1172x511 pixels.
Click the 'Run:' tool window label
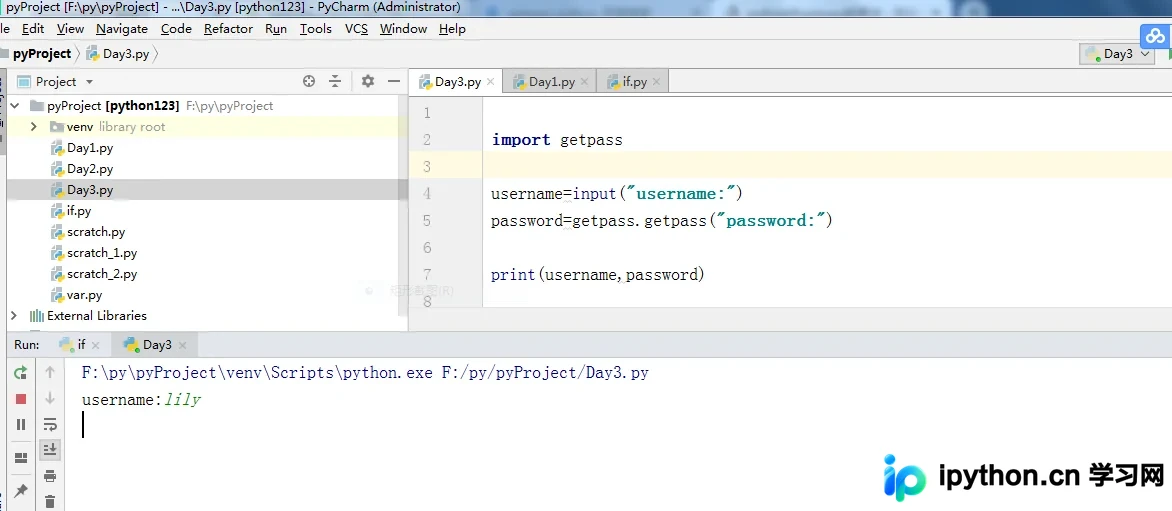coord(26,344)
